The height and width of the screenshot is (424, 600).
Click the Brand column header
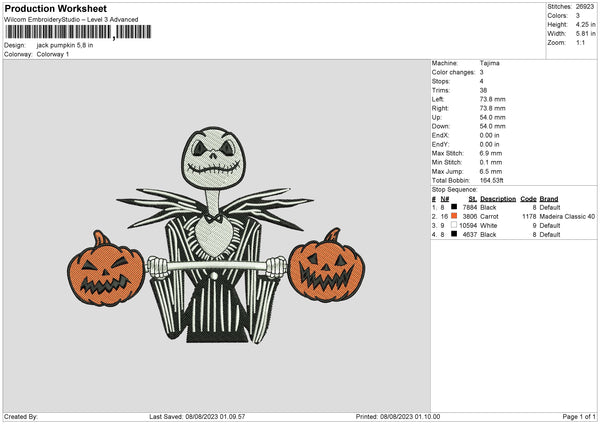point(549,199)
